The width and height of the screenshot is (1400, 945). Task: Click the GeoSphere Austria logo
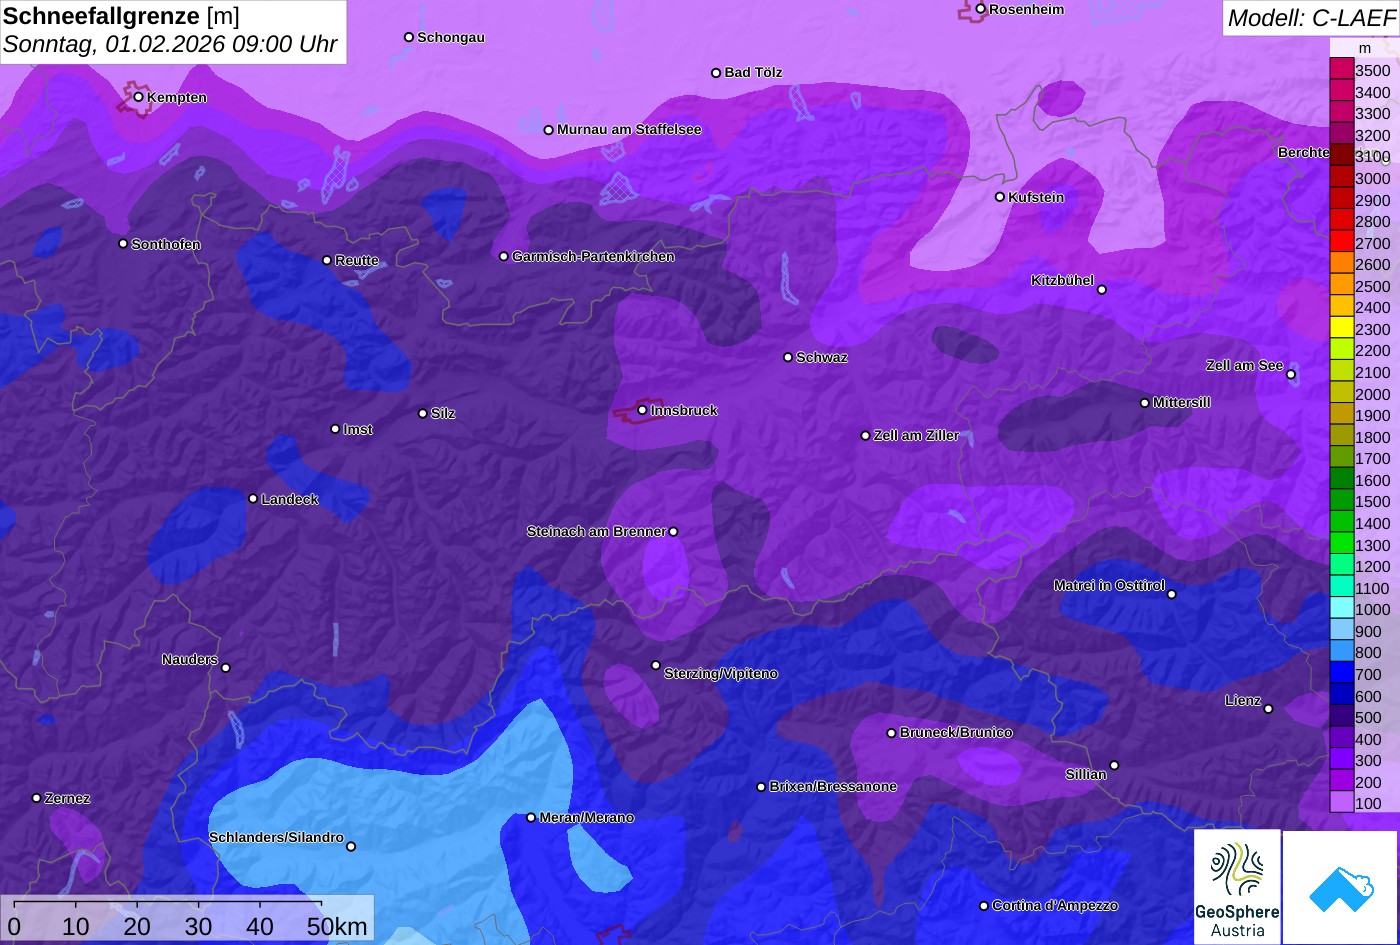pos(1237,886)
